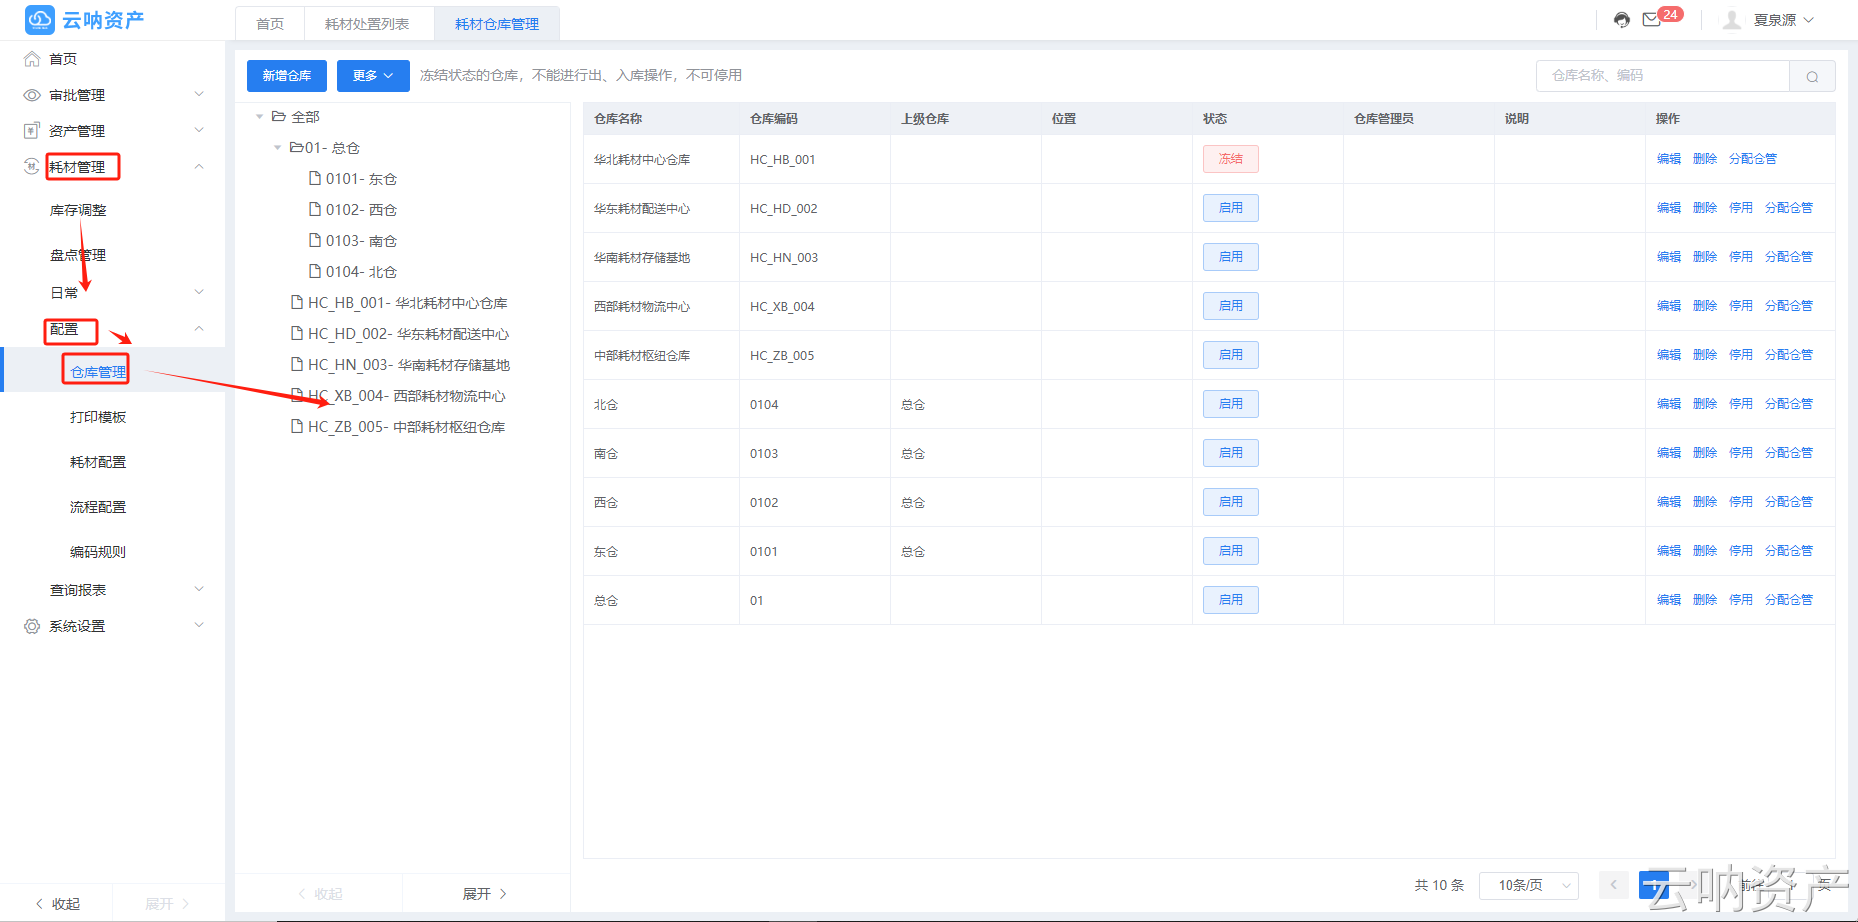Click 启用 status tag for 北仓
This screenshot has height=922, width=1858.
click(x=1231, y=404)
